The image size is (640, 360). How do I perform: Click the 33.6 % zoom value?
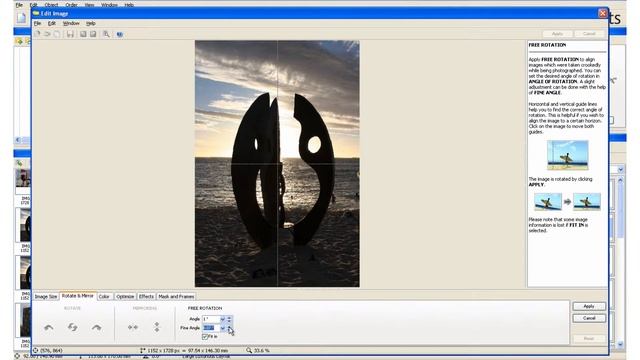click(262, 350)
